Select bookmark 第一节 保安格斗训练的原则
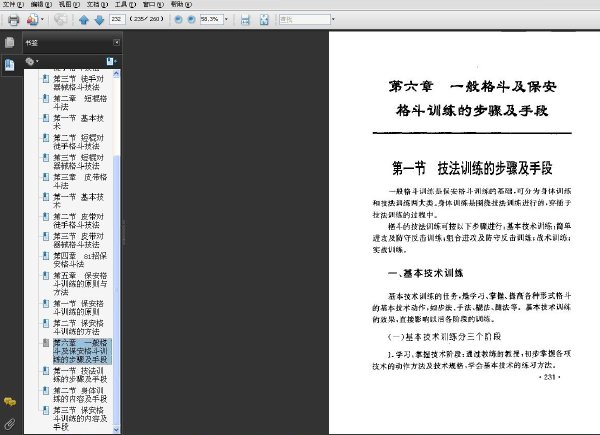 click(78, 307)
